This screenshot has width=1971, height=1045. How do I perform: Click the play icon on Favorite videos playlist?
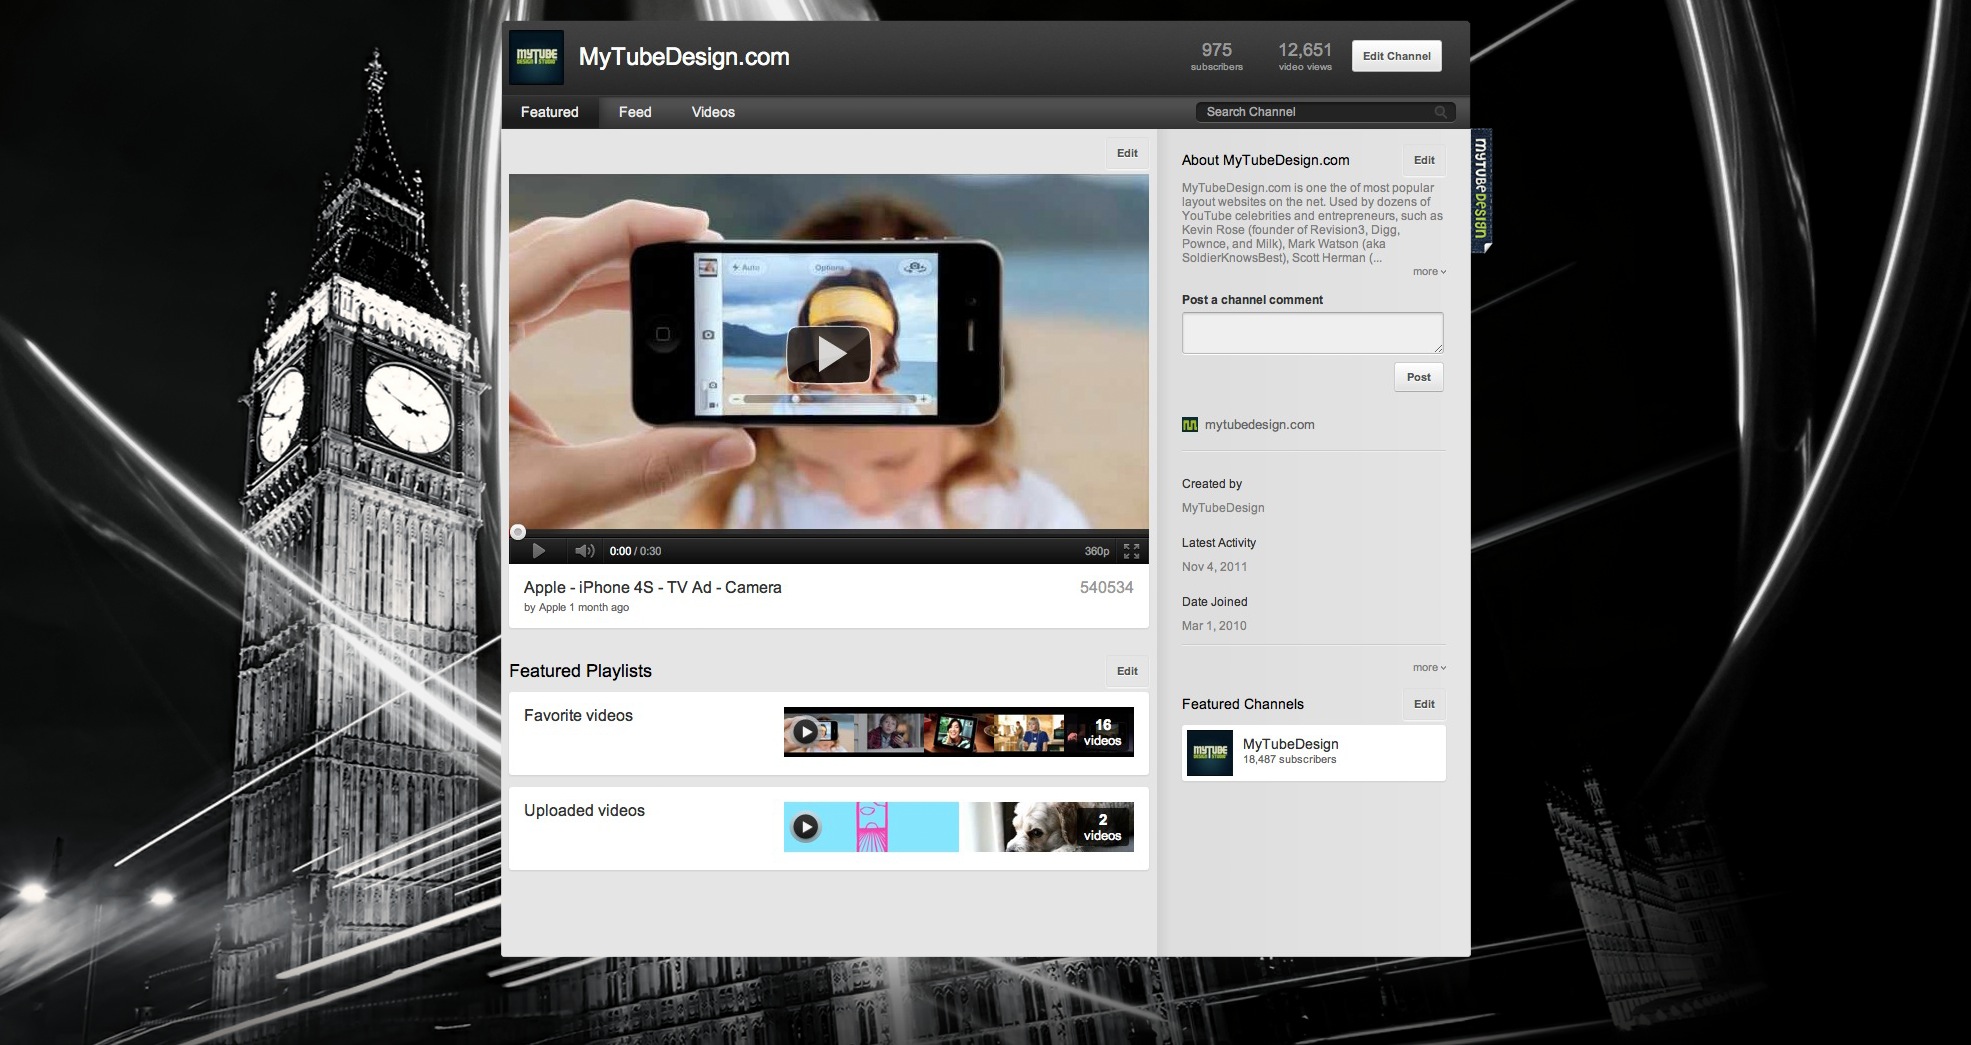click(806, 732)
